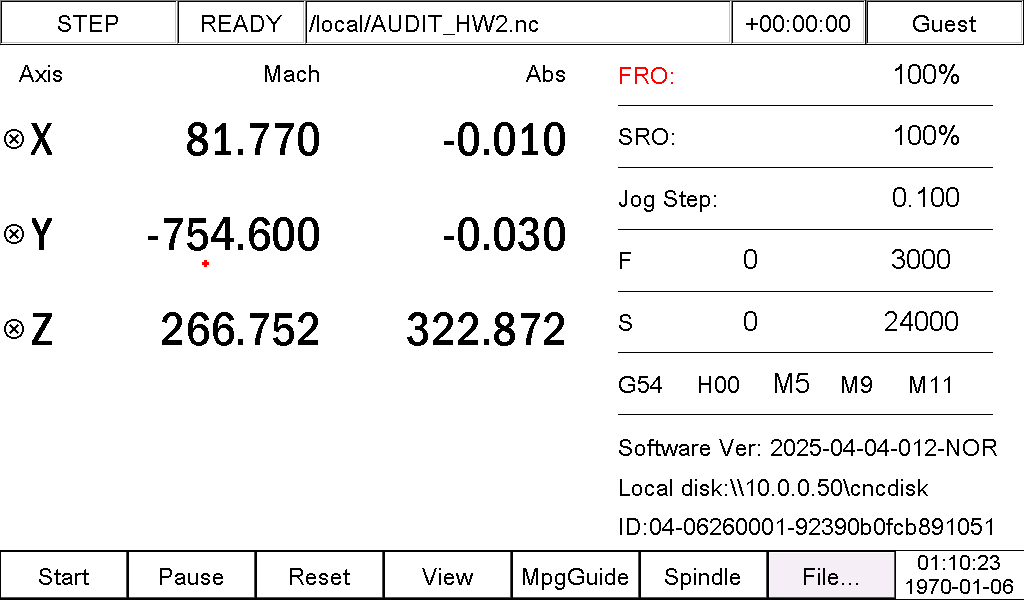This screenshot has width=1024, height=600.
Task: Click the READY status field
Action: coord(241,23)
